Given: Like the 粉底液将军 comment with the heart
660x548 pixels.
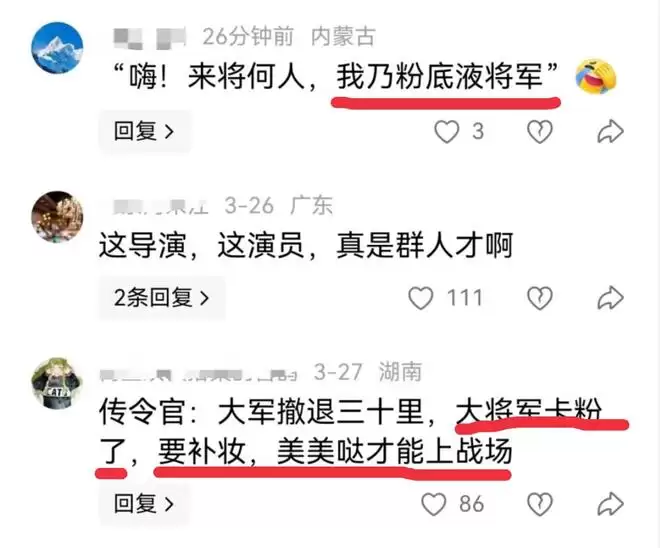Looking at the screenshot, I should [x=446, y=132].
